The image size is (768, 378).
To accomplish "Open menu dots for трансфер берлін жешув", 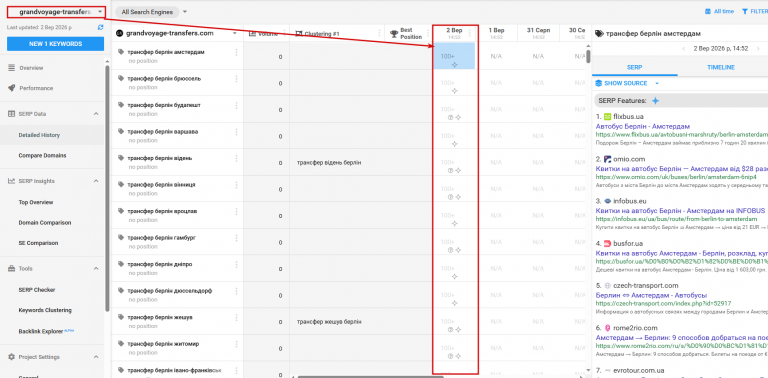I will (237, 317).
